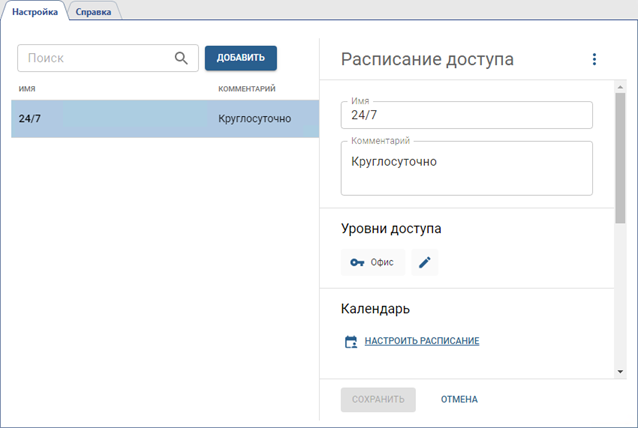Open the Справка tab

coord(94,11)
